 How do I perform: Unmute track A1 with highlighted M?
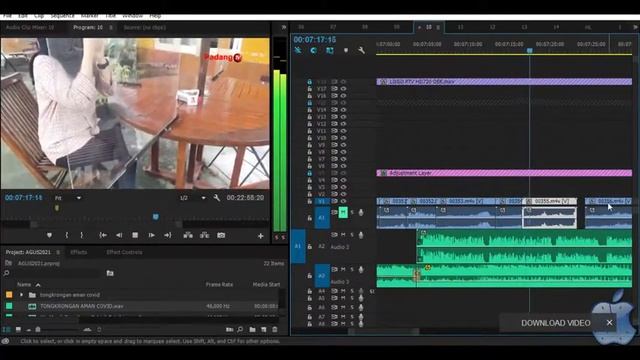click(x=343, y=212)
